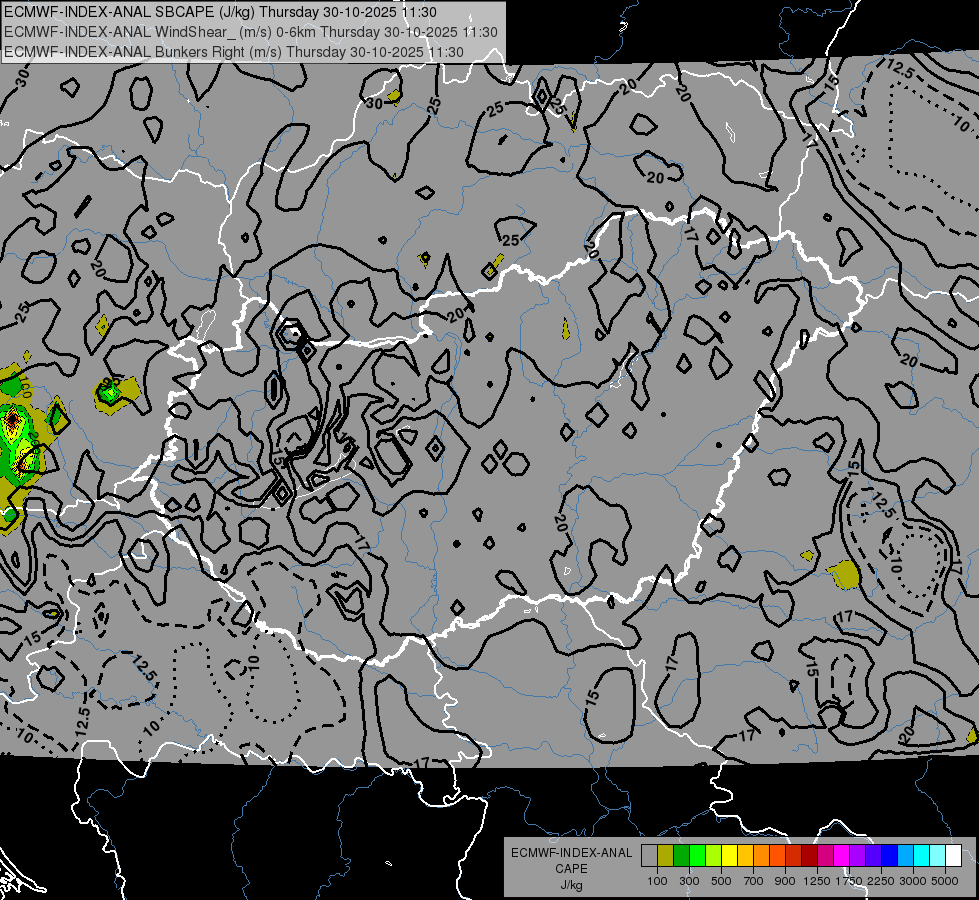Click the 1250 value on the legend scale
The image size is (979, 900).
coord(817,881)
